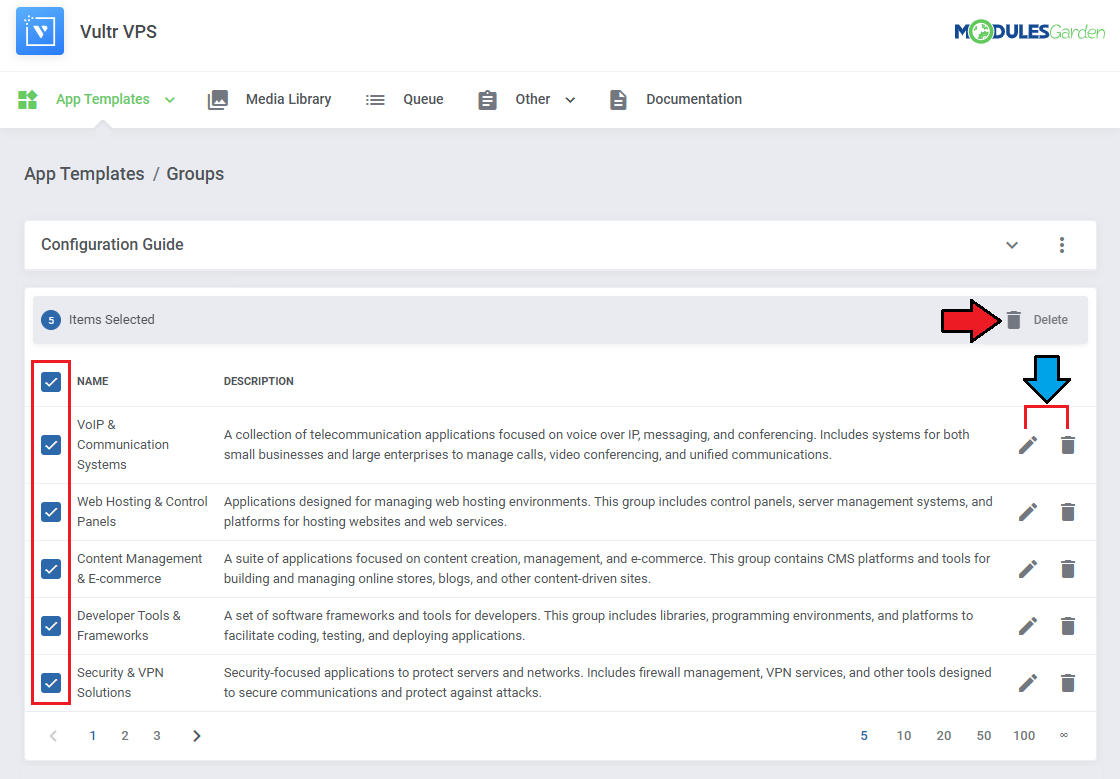
Task: Show 5 items per page
Action: [x=864, y=736]
